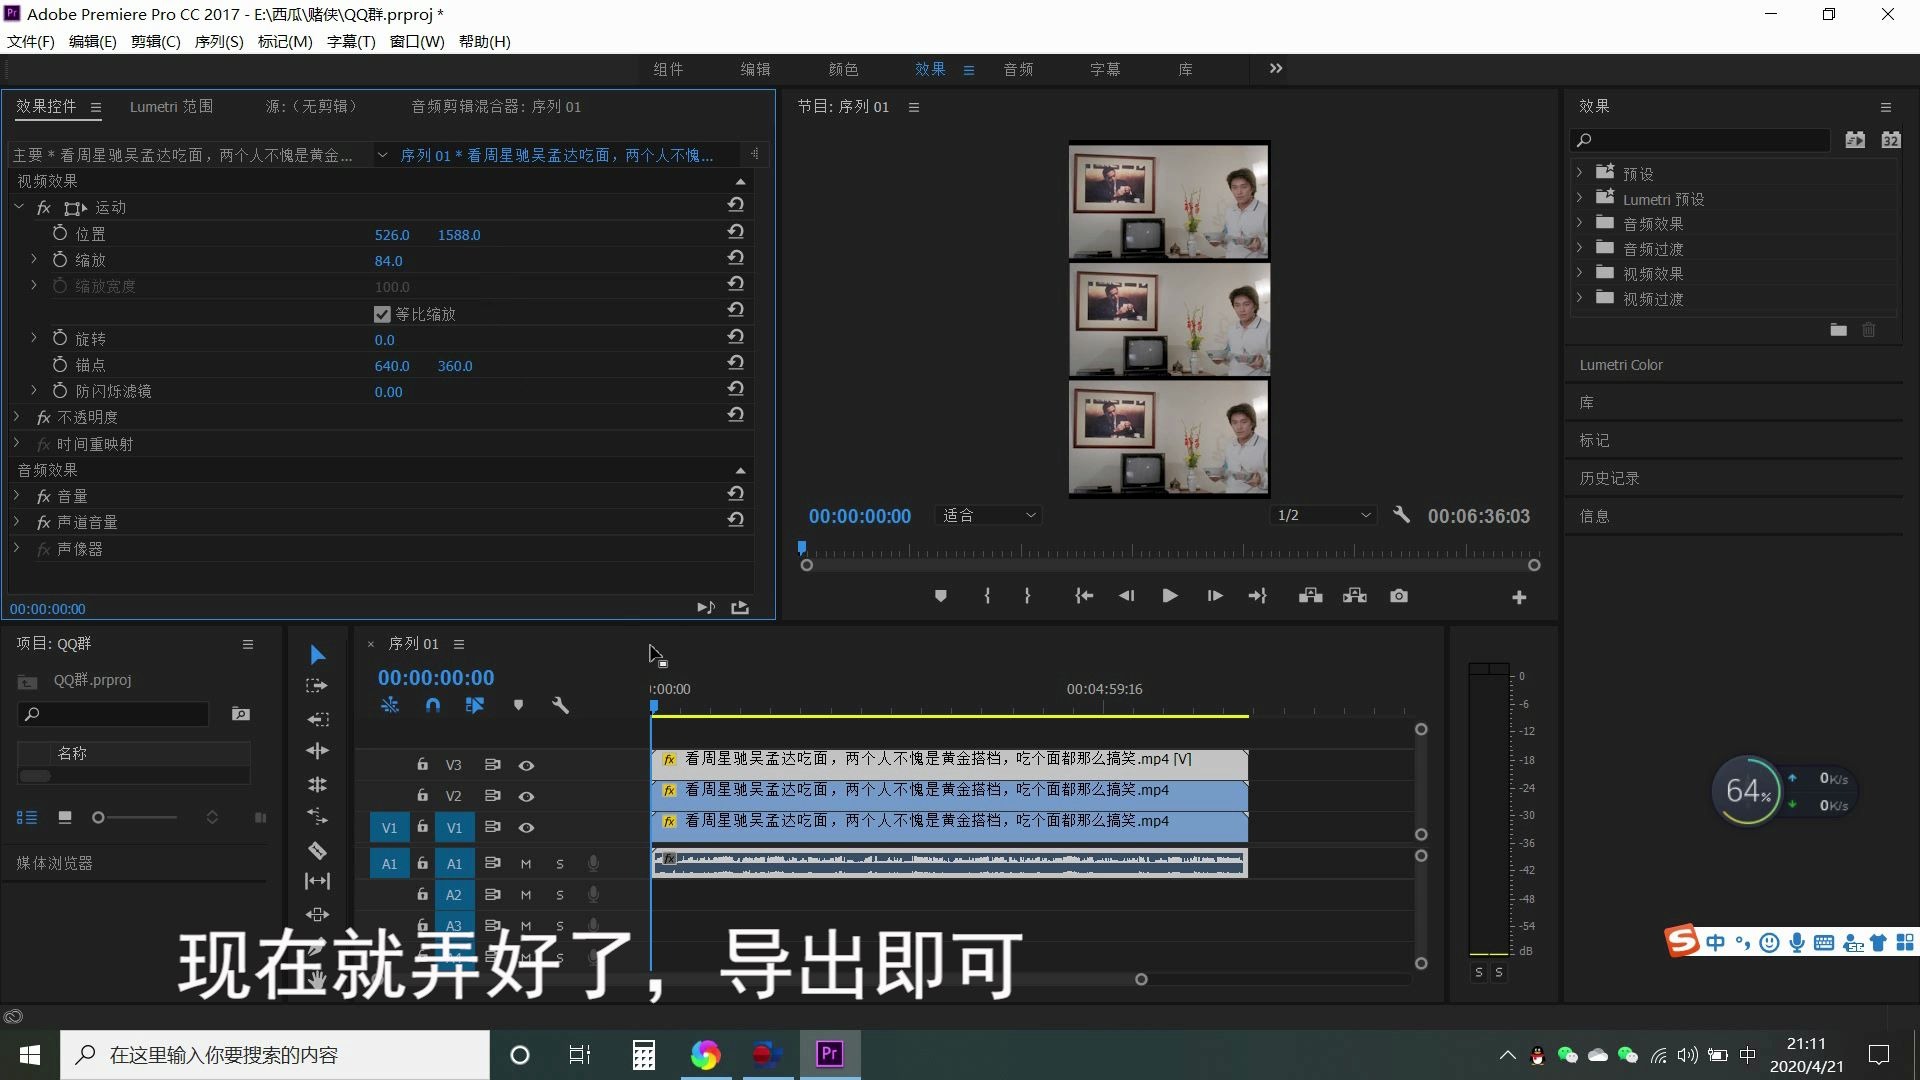
Task: Toggle animation stopwatch for Position
Action: [60, 233]
